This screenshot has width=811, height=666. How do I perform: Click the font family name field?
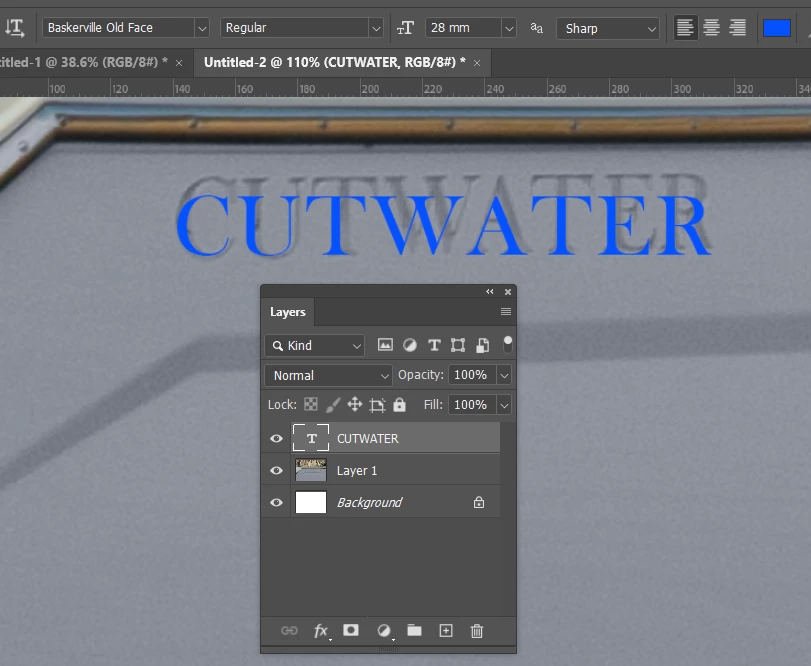pos(118,28)
